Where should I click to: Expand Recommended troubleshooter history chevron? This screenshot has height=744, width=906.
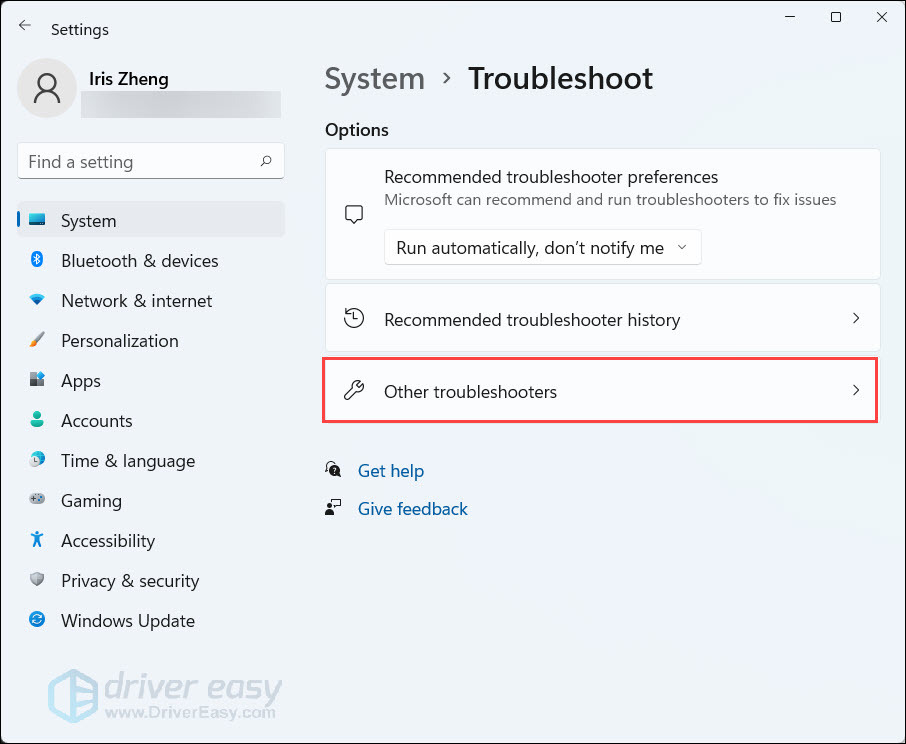click(x=855, y=319)
